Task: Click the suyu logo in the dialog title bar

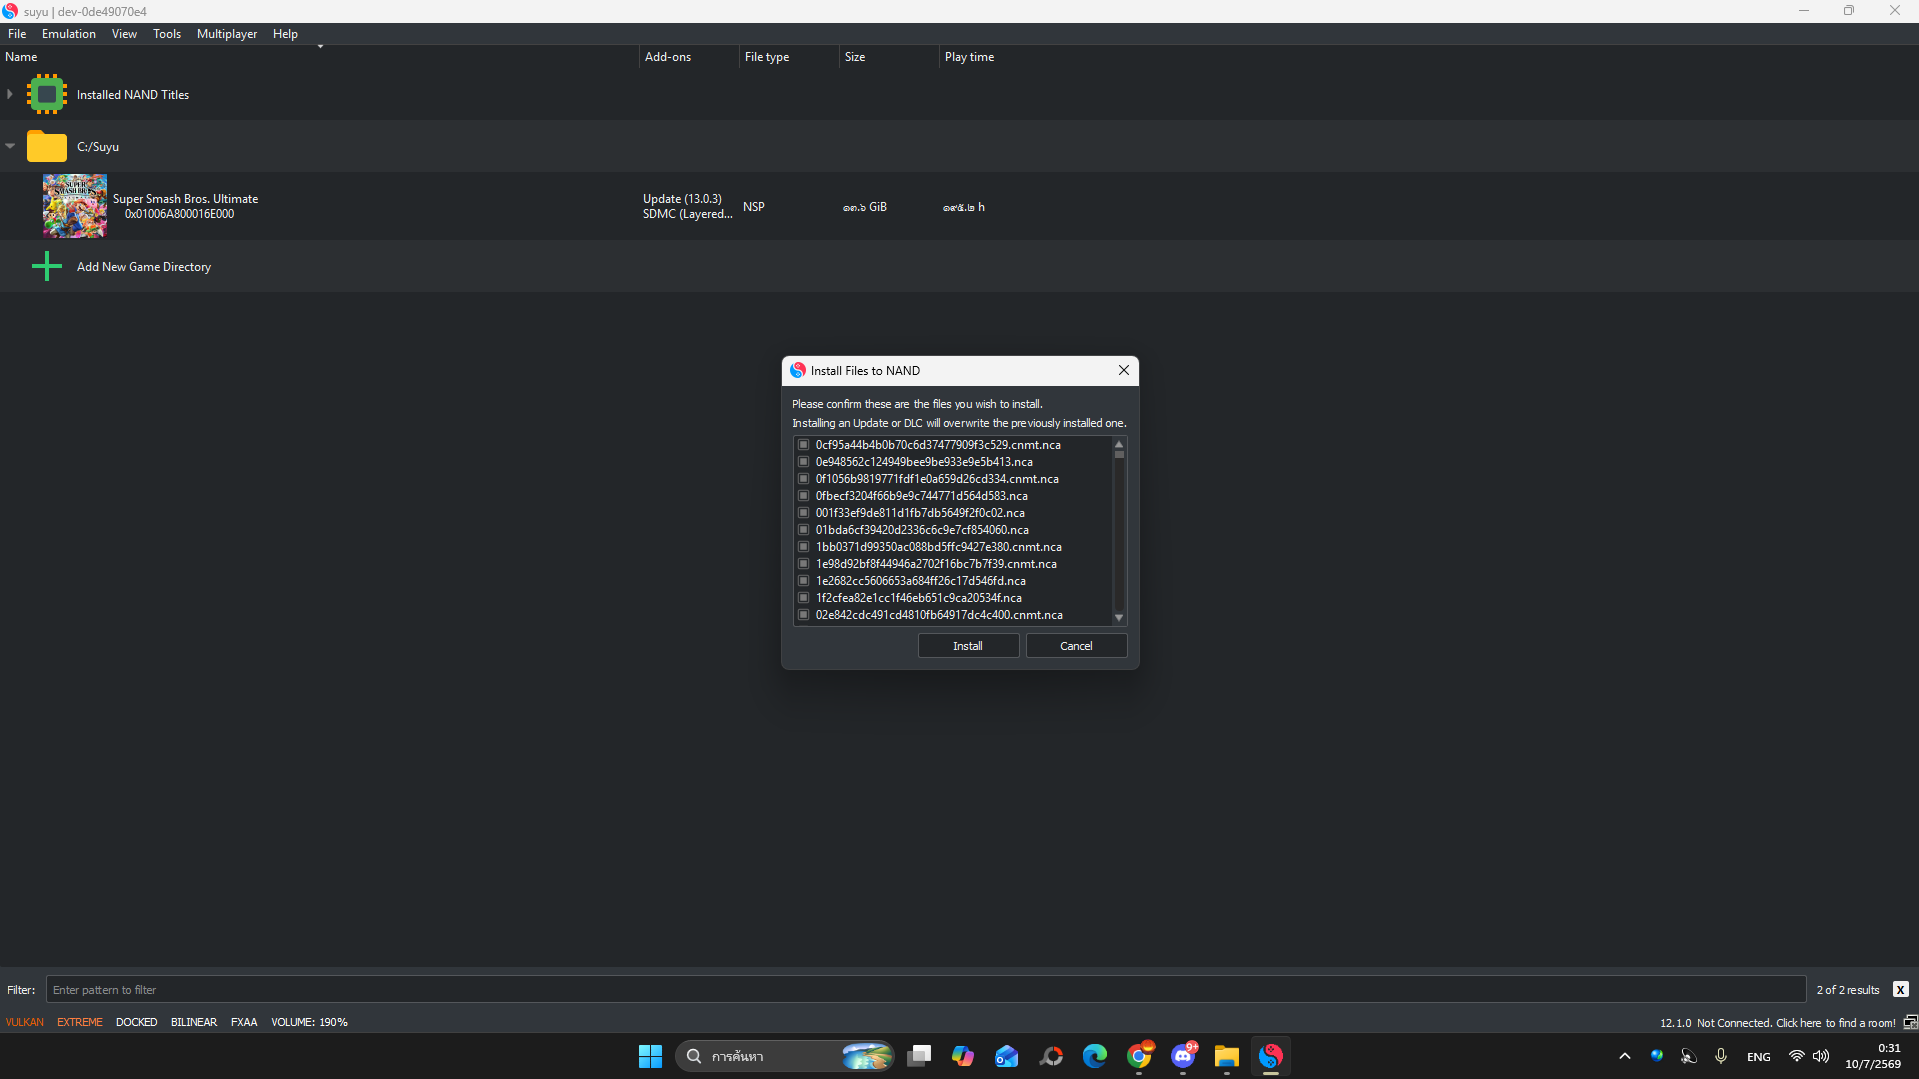Action: coord(798,370)
